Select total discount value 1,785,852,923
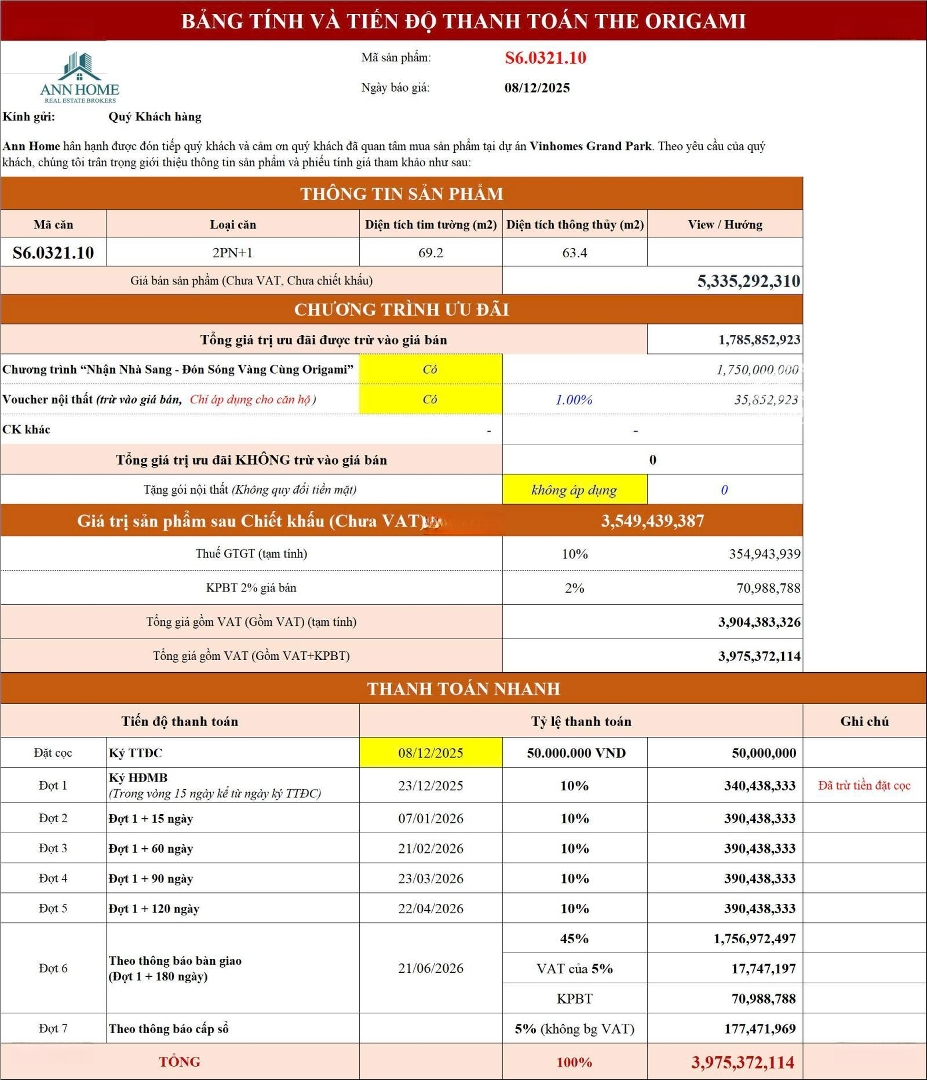The image size is (927, 1080). [x=758, y=340]
